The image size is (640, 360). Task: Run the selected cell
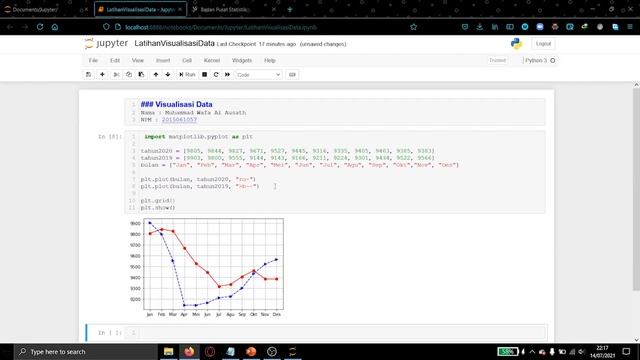187,75
